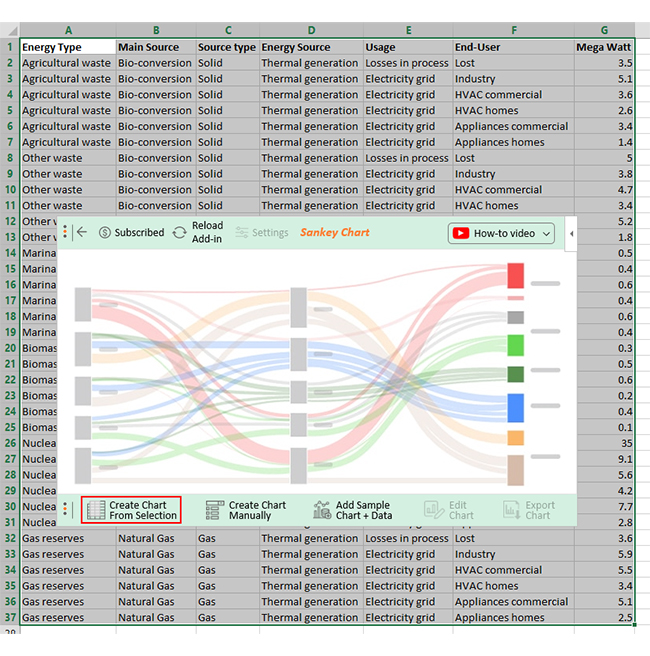Click Appliances commercial cell in row 6
Screen dimensions: 650x656
click(x=514, y=126)
